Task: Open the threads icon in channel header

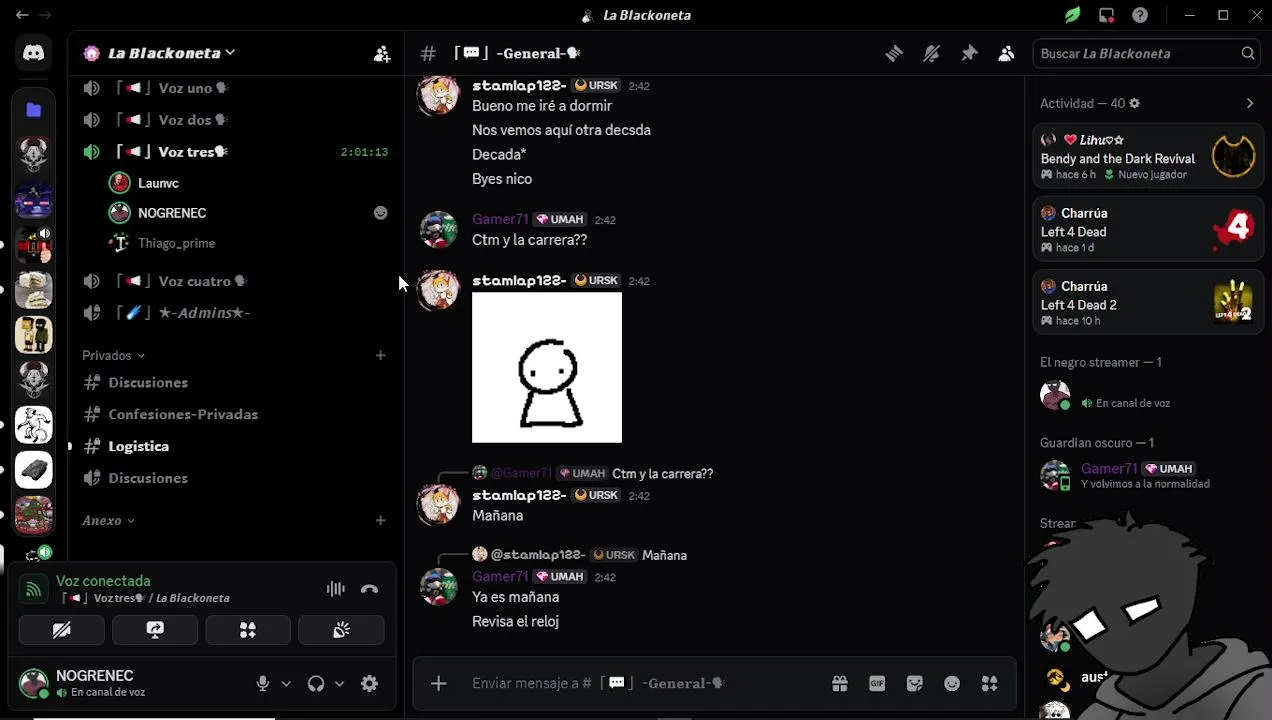Action: coord(894,54)
